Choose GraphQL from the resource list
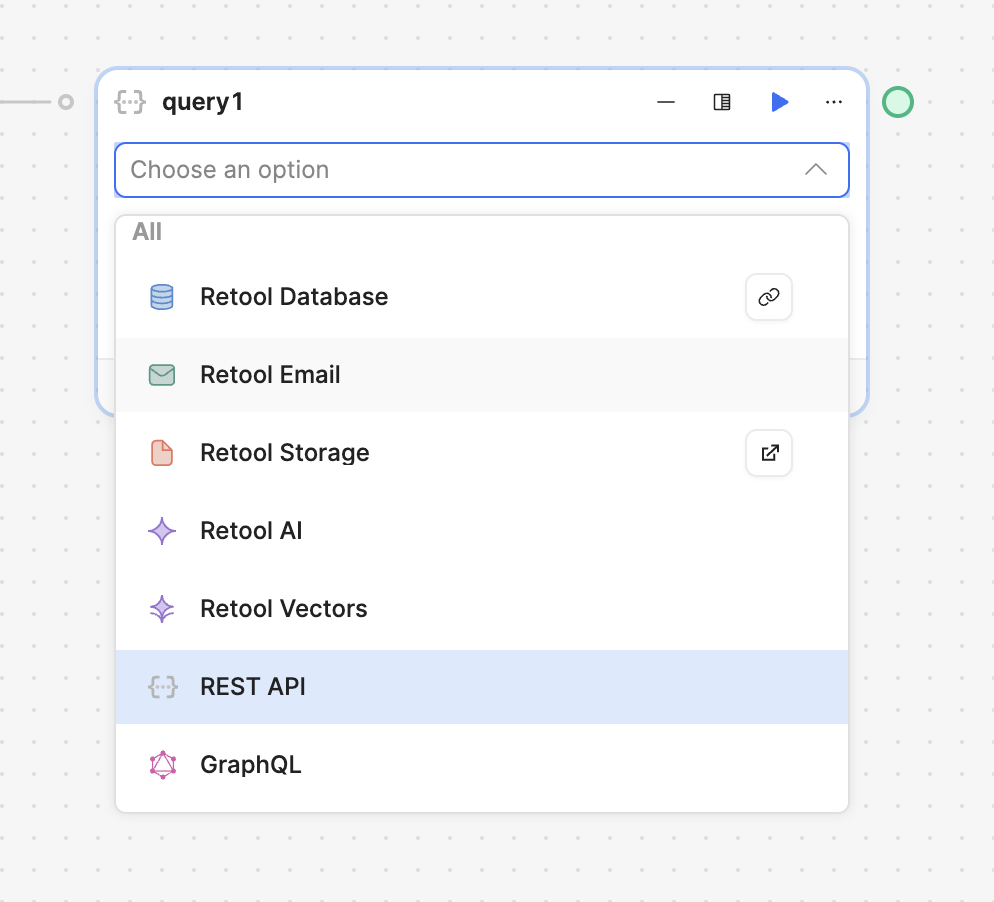Screen dimensions: 994x902 482,764
